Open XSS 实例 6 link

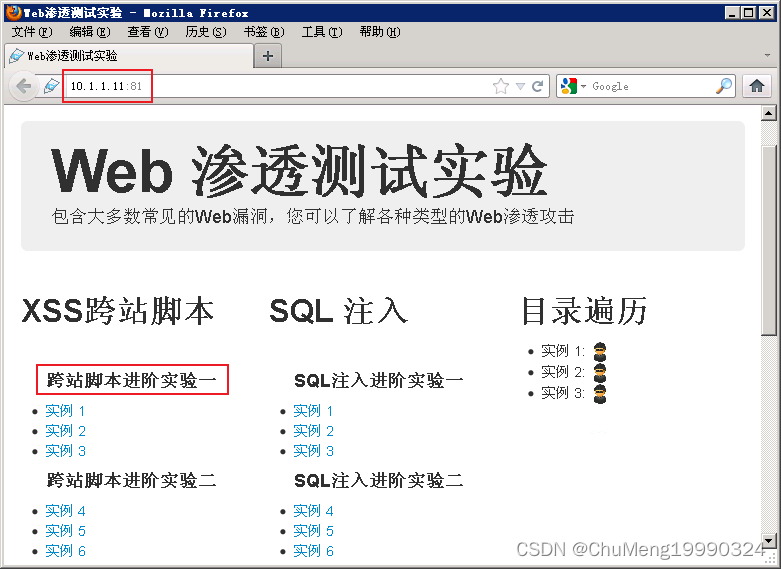(65, 551)
